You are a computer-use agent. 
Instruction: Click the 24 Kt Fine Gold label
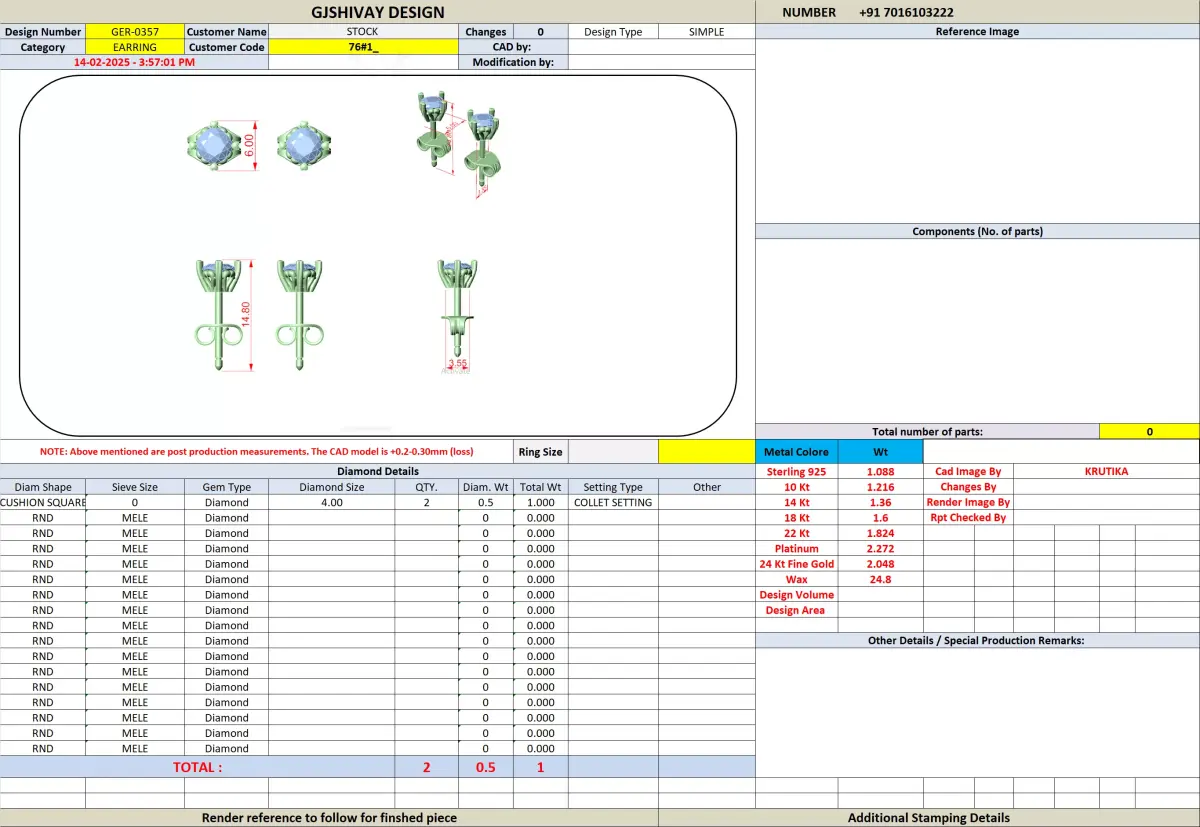(x=797, y=564)
